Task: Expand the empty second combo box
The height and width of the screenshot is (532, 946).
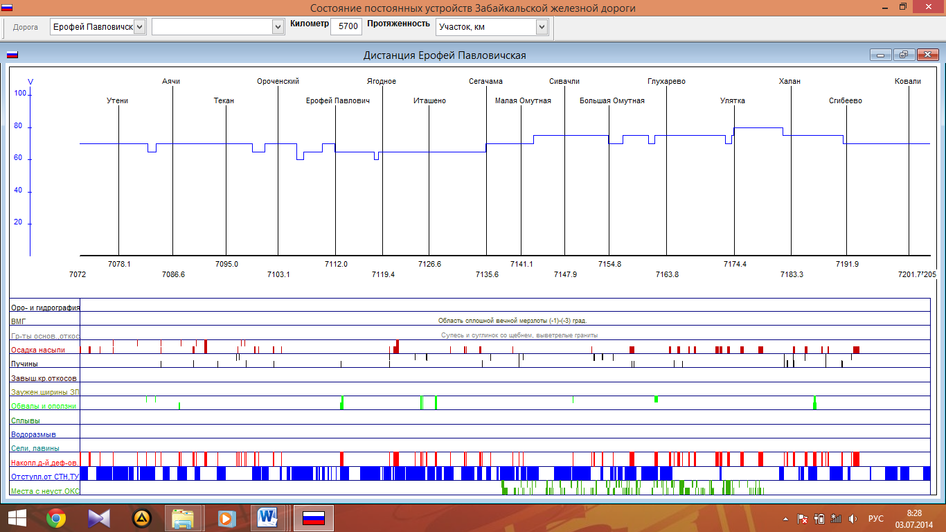Action: pos(278,27)
